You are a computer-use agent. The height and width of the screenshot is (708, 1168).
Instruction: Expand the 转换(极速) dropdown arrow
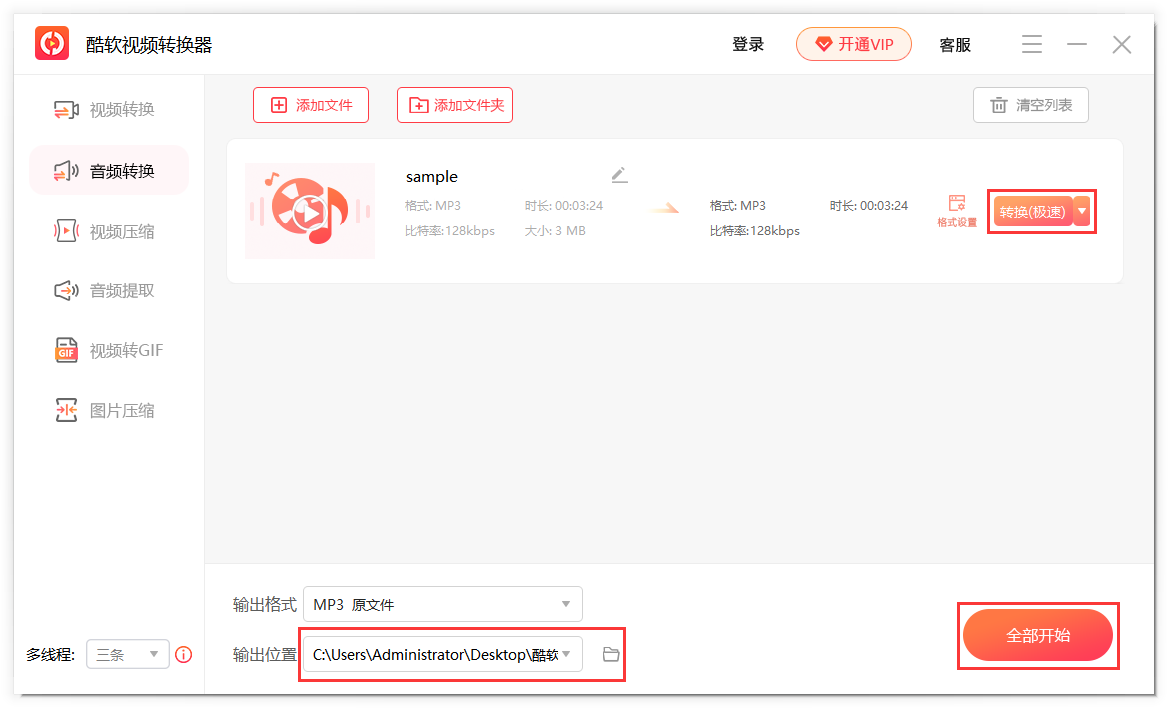click(x=1082, y=212)
